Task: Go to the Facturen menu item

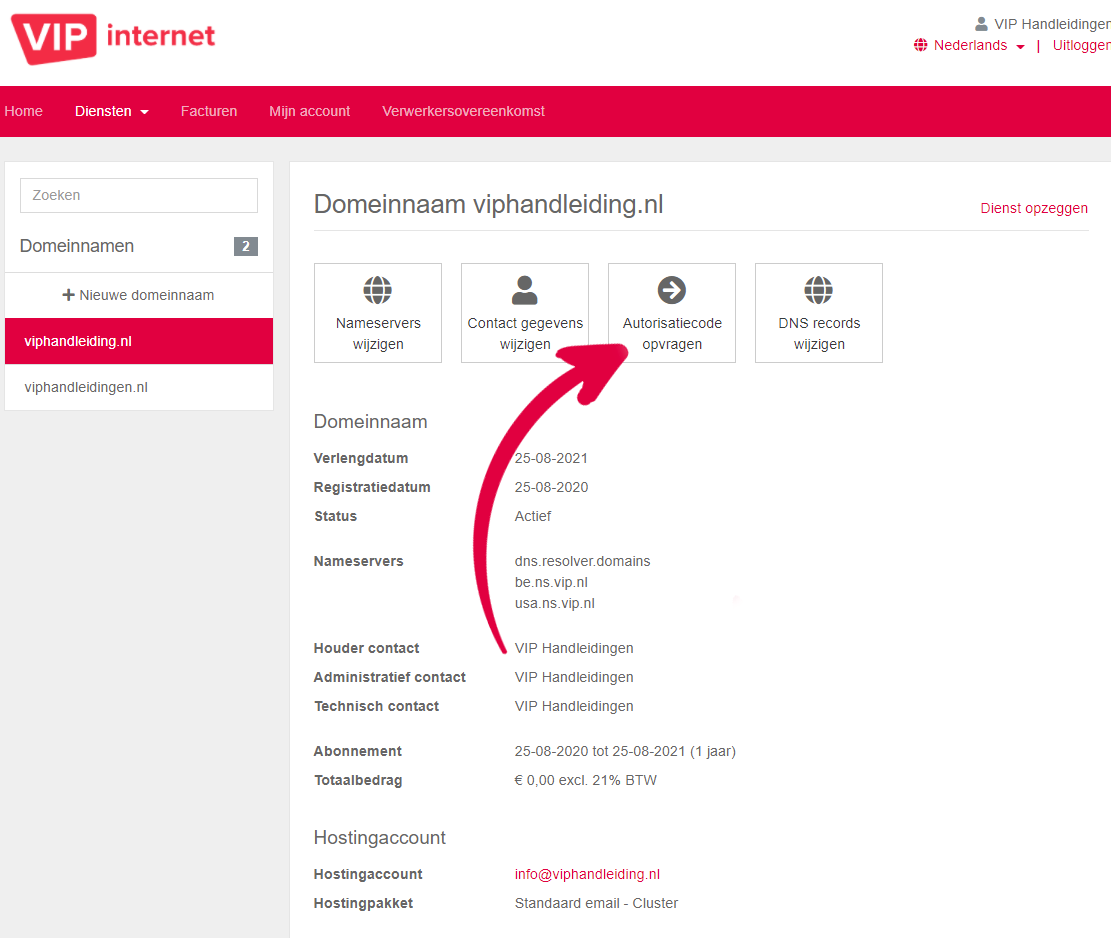Action: [209, 111]
